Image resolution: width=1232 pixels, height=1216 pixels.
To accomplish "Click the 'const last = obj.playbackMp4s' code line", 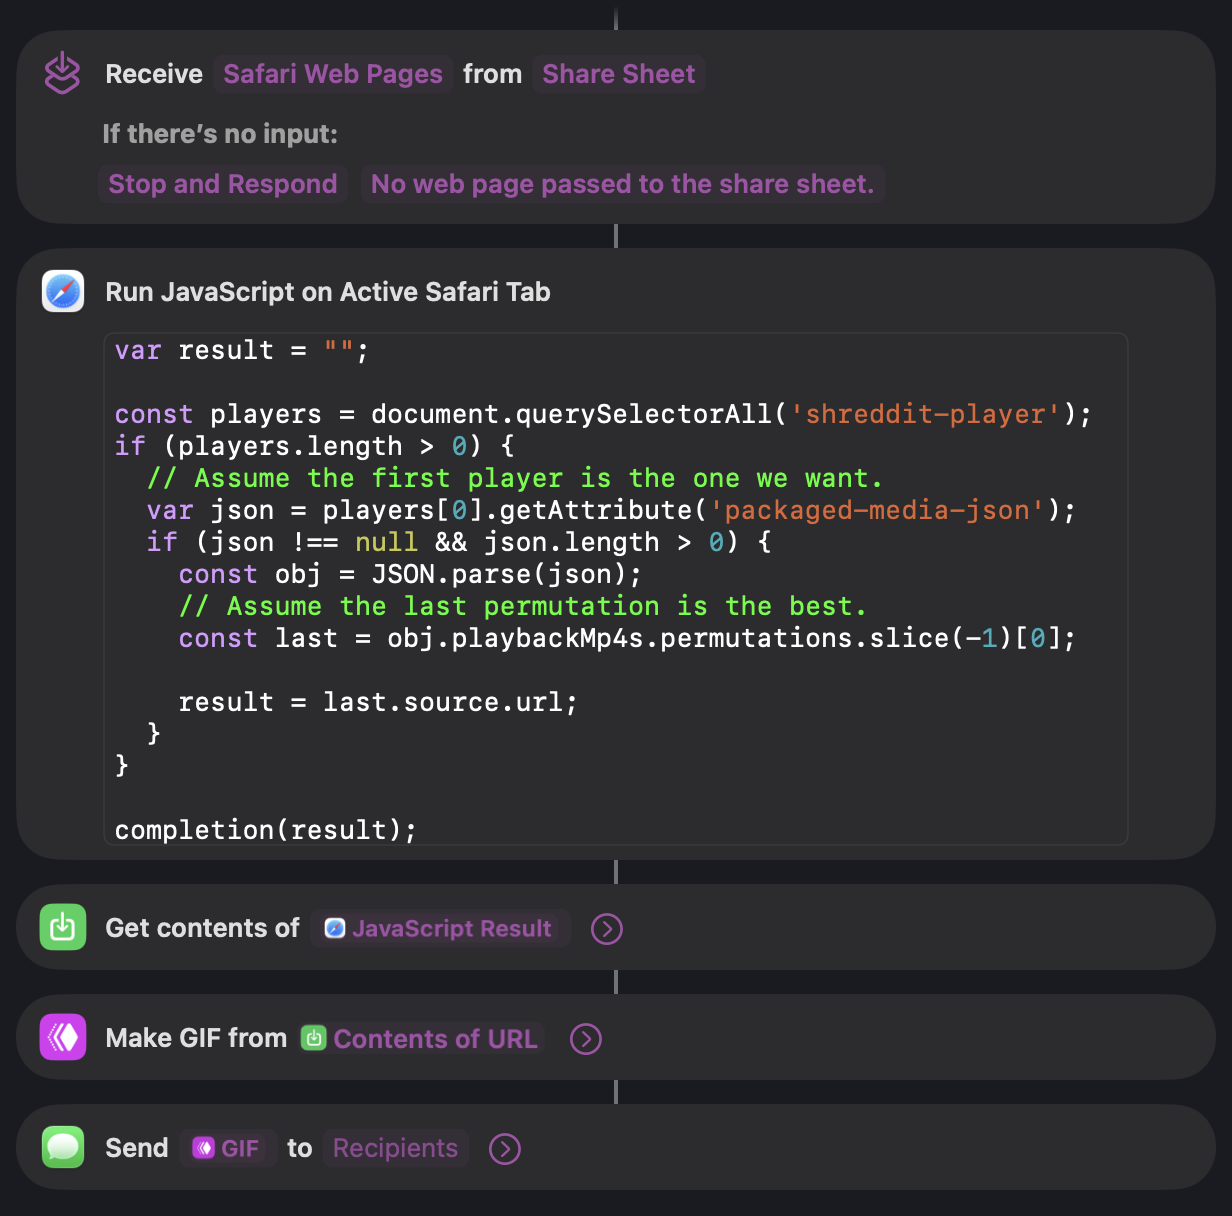I will (x=627, y=638).
